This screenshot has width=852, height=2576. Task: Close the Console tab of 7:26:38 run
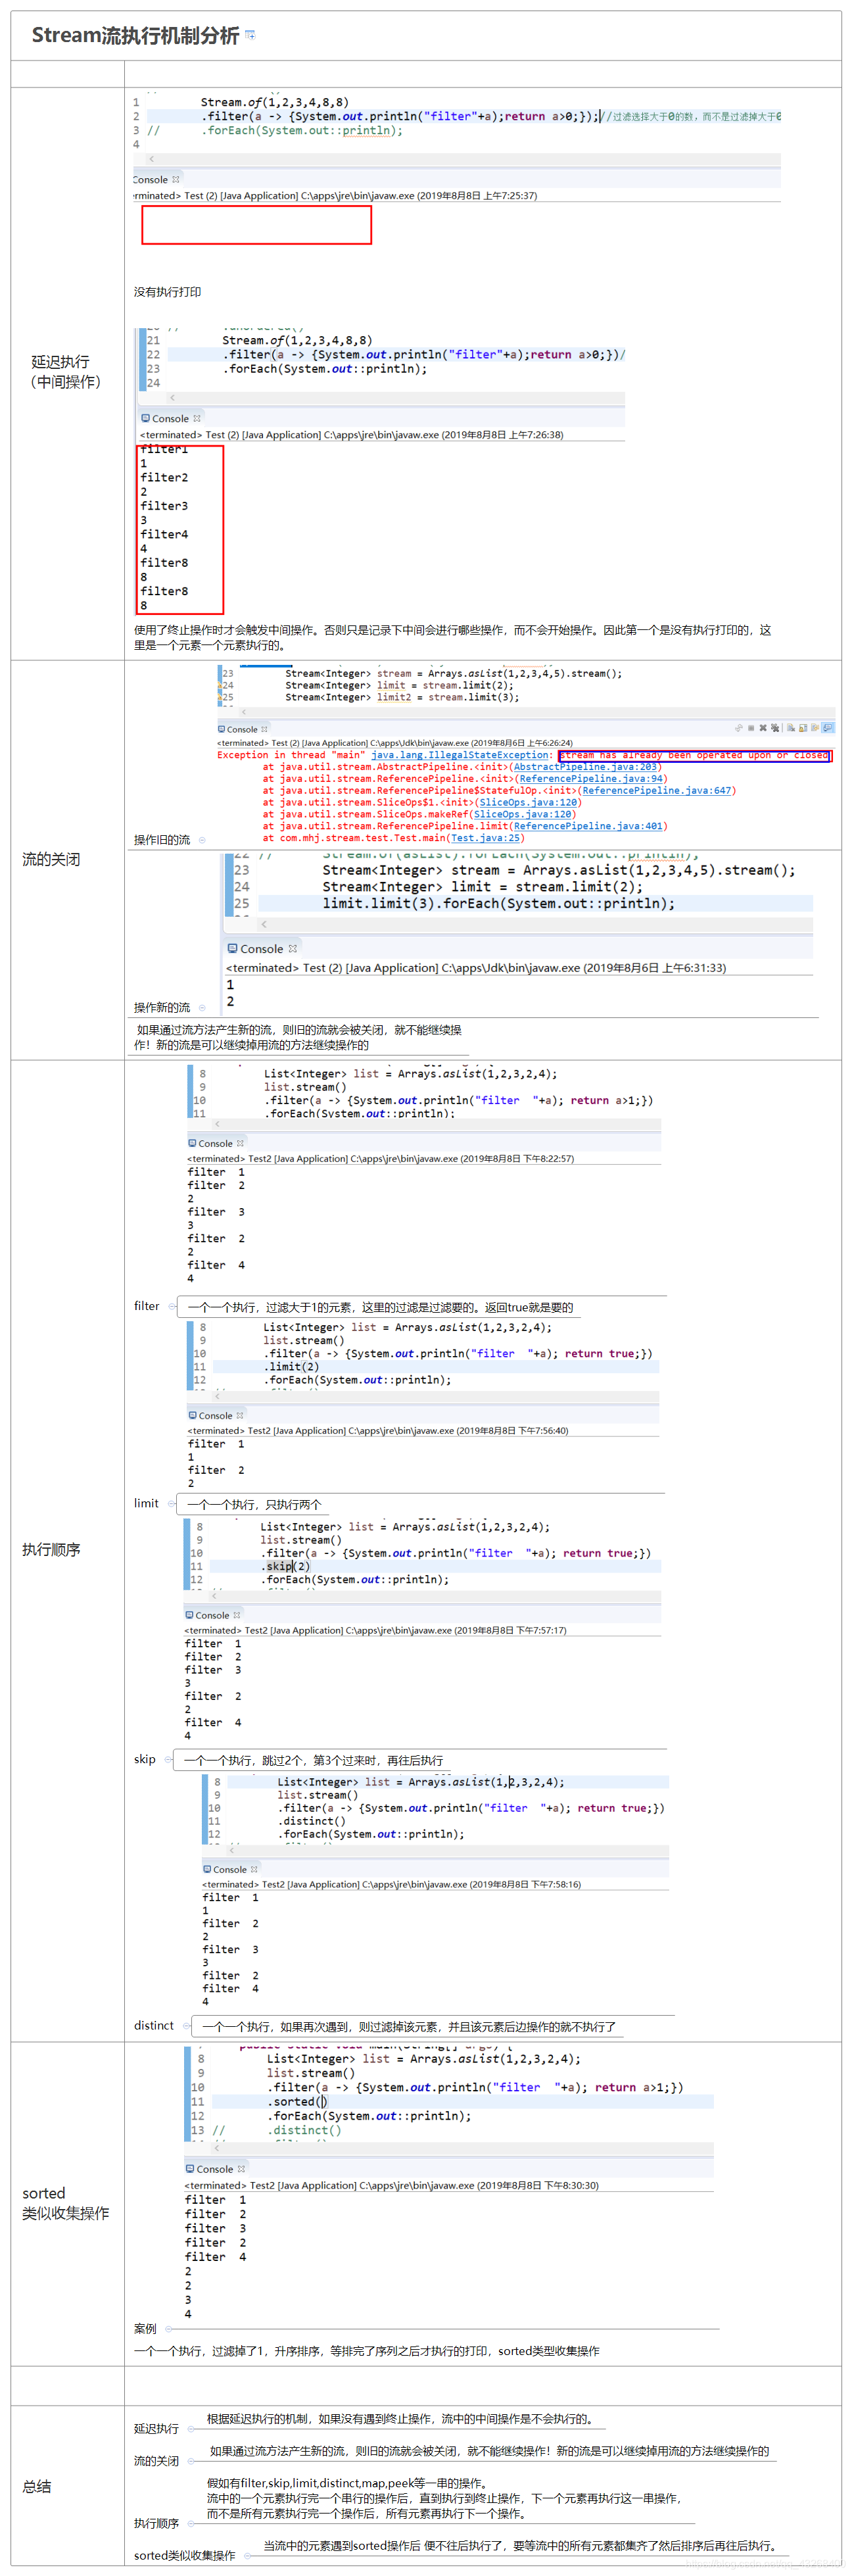[x=197, y=418]
